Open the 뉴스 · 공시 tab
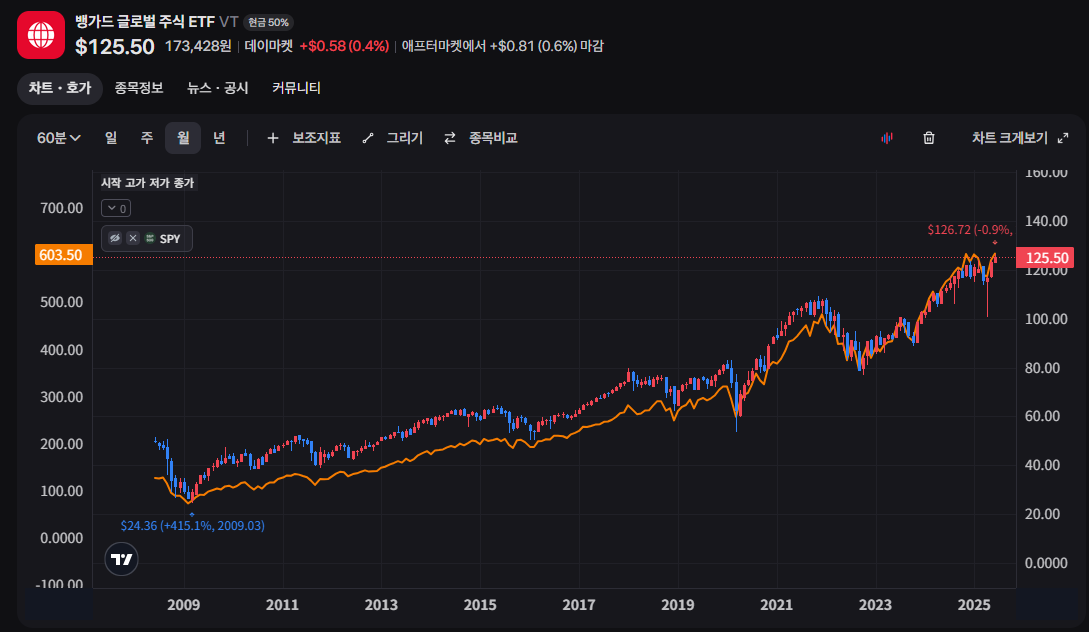Viewport: 1089px width, 632px height. [x=217, y=88]
